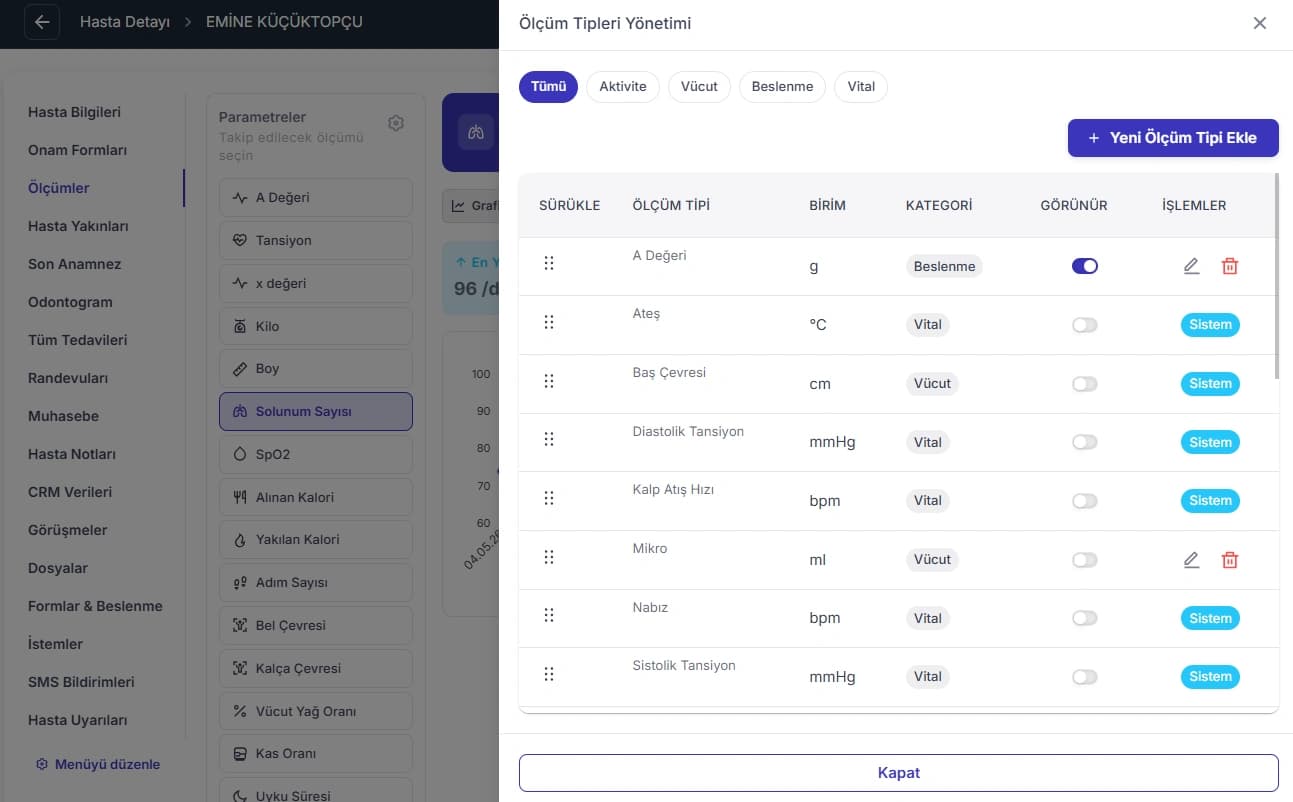
Task: Edit the A Değeri measurement type
Action: point(1191,266)
